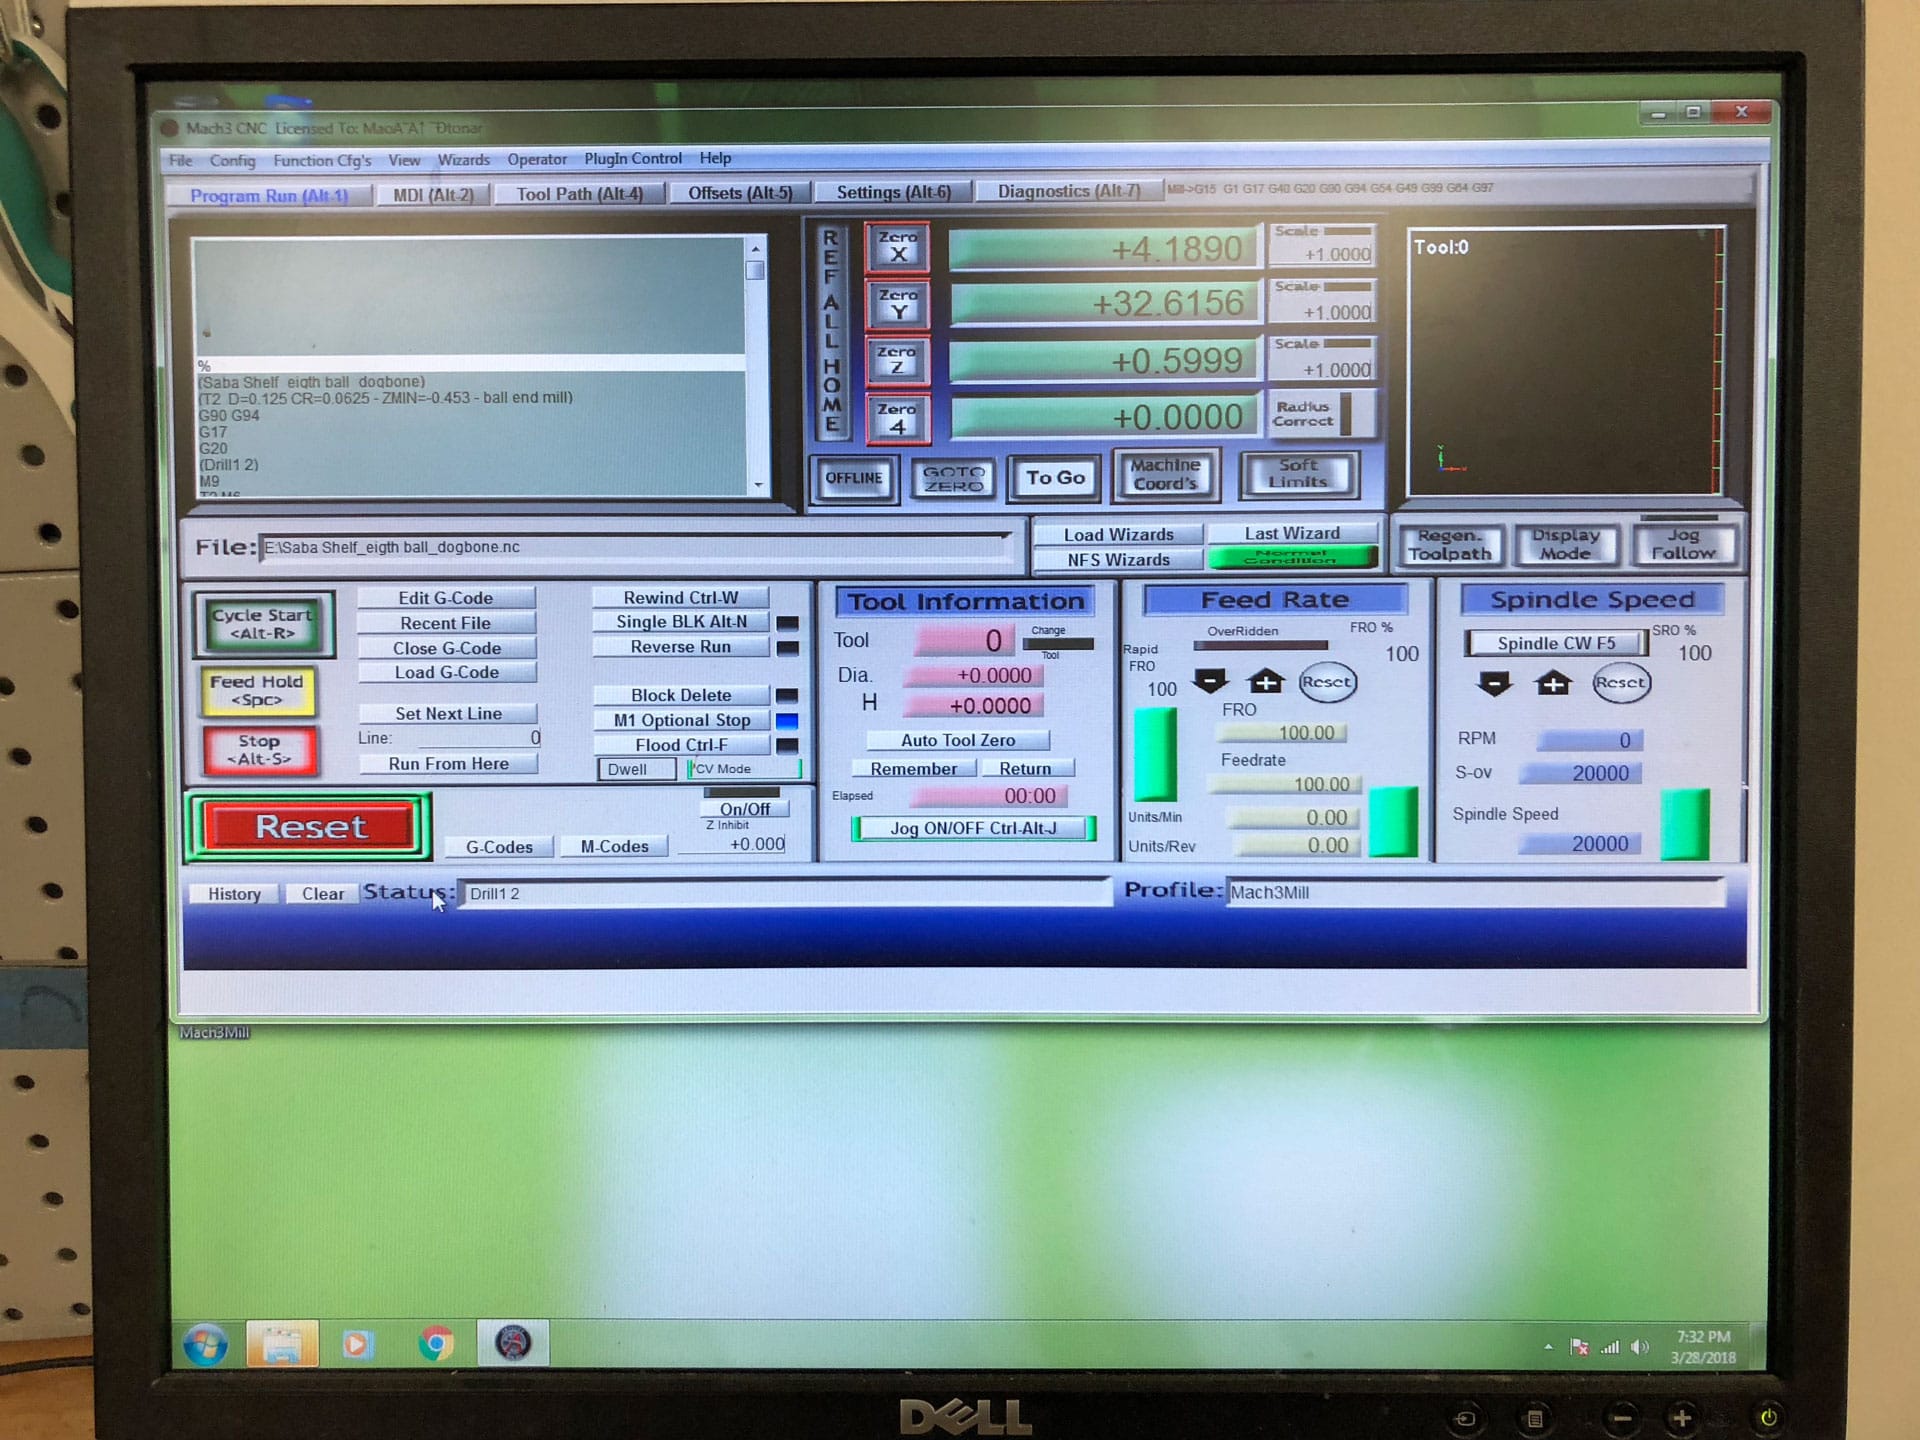
Task: Click the Zero X axis button
Action: (x=897, y=247)
